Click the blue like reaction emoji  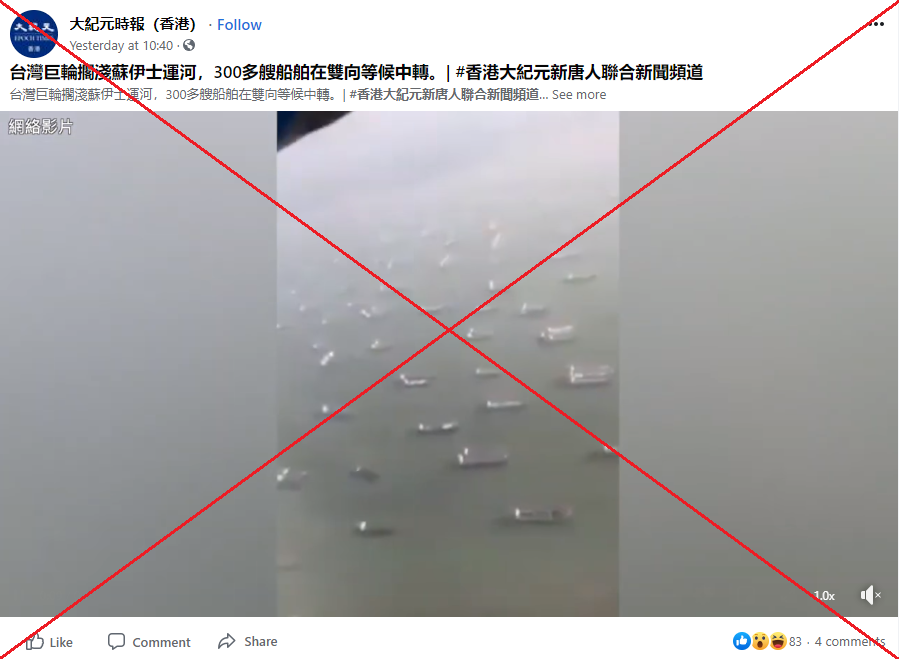tap(741, 641)
